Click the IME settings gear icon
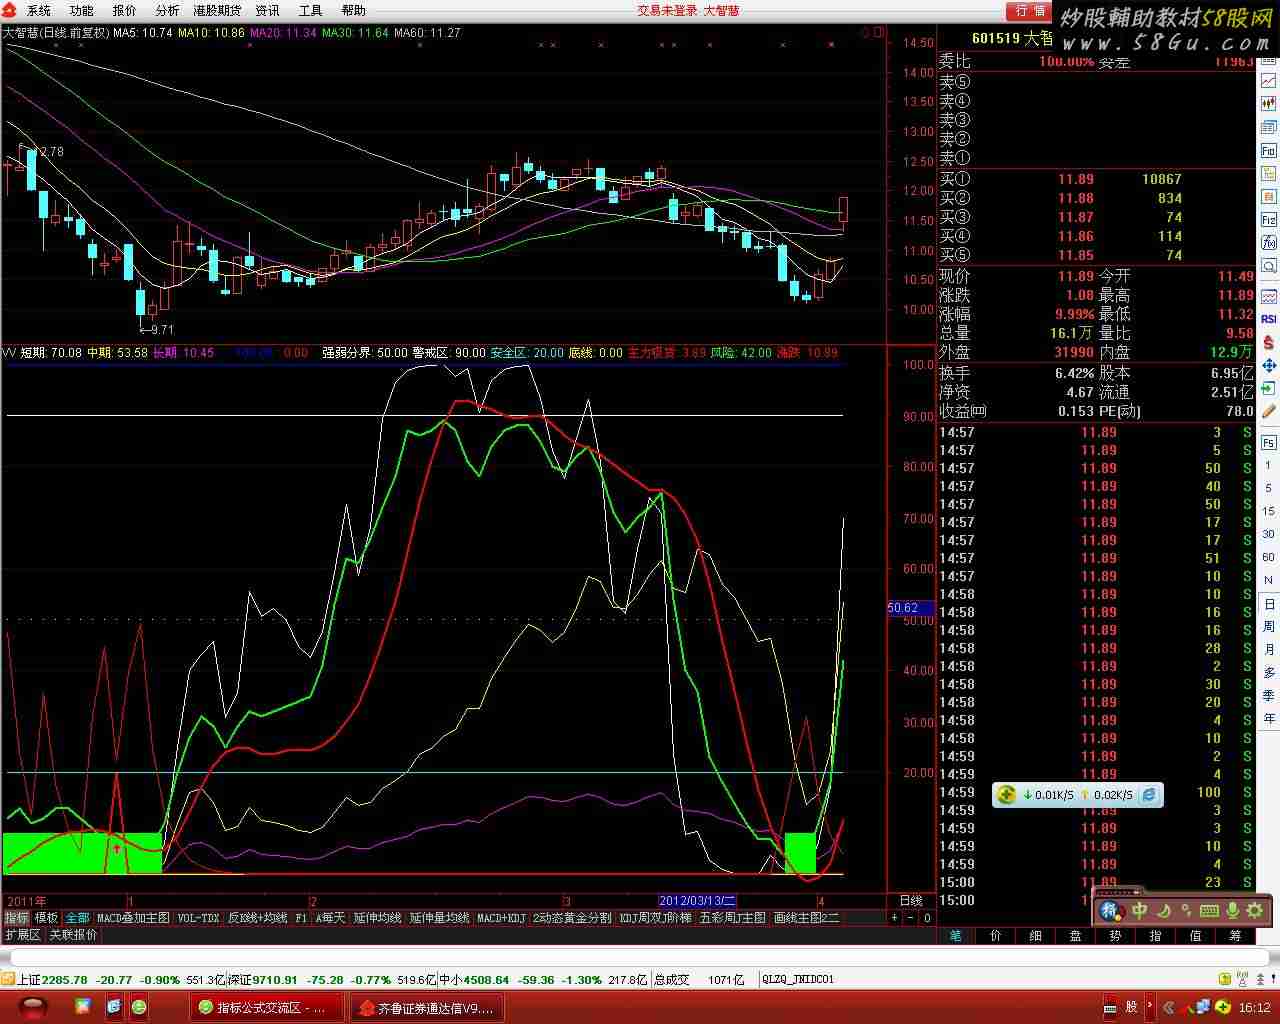Screen dimensions: 1280x1024 [x=1253, y=910]
